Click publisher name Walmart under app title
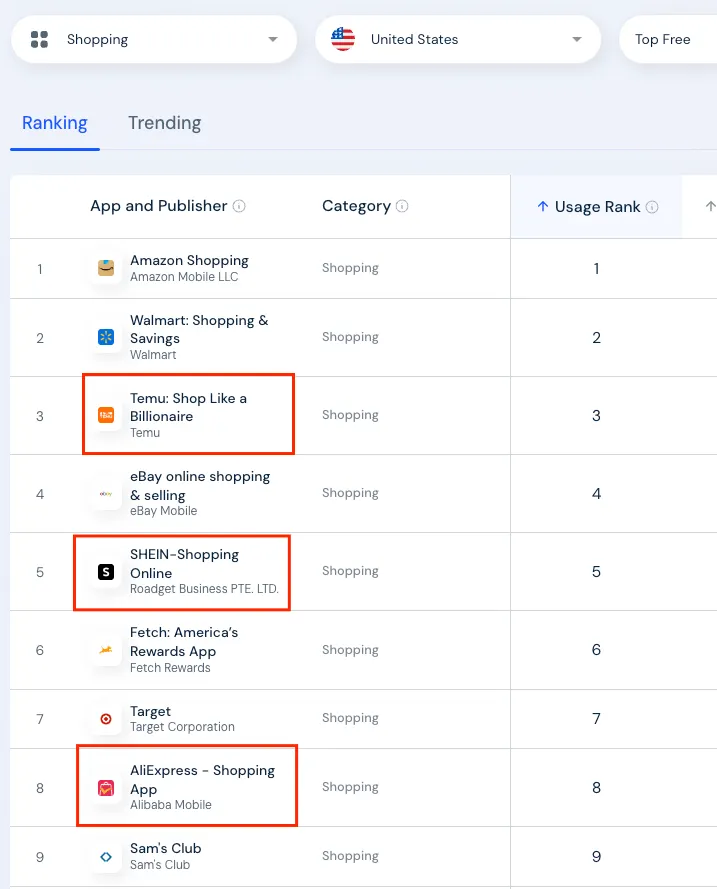Screen dimensions: 717x889 pos(153,355)
